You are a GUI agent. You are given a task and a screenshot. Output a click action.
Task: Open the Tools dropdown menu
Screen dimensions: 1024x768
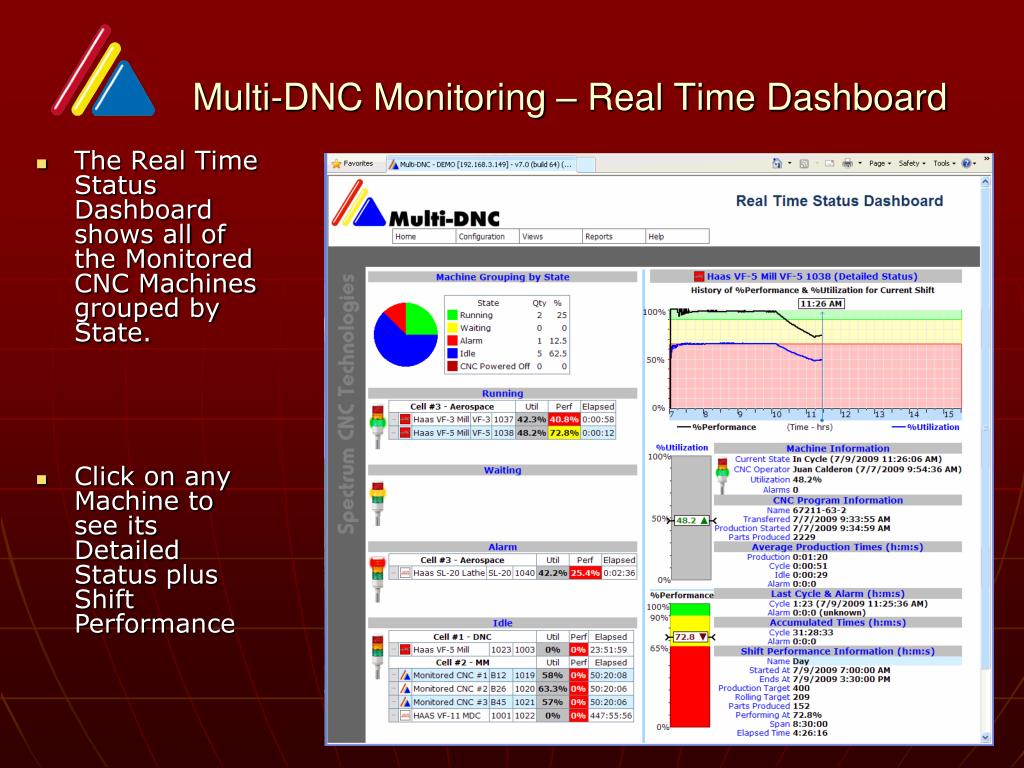[x=944, y=163]
